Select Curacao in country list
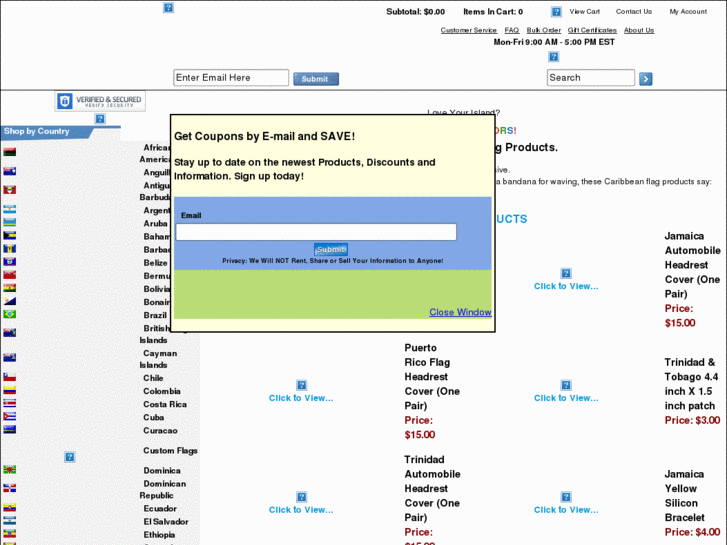727x545 pixels. coord(160,430)
